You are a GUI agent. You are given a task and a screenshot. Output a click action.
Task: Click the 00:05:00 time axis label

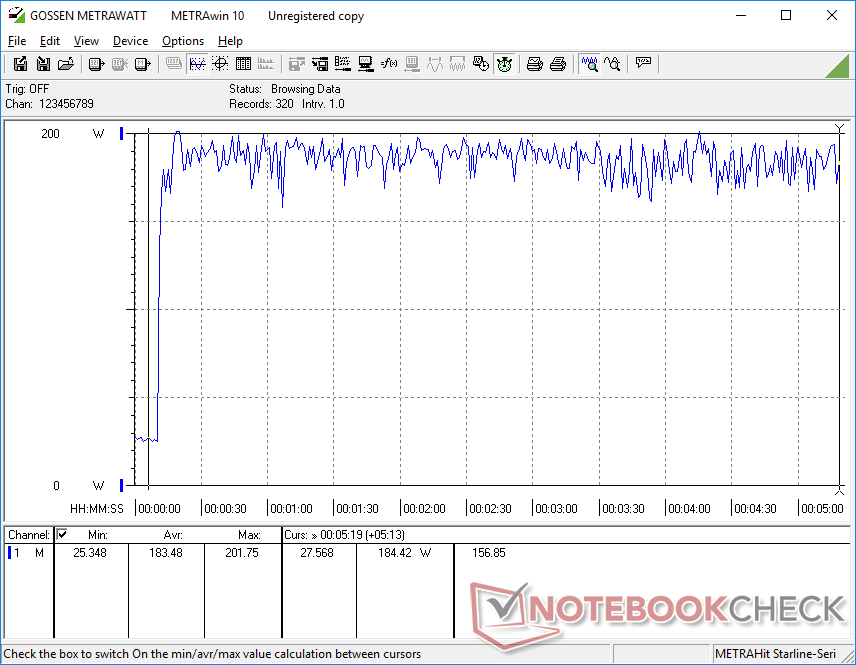click(822, 509)
